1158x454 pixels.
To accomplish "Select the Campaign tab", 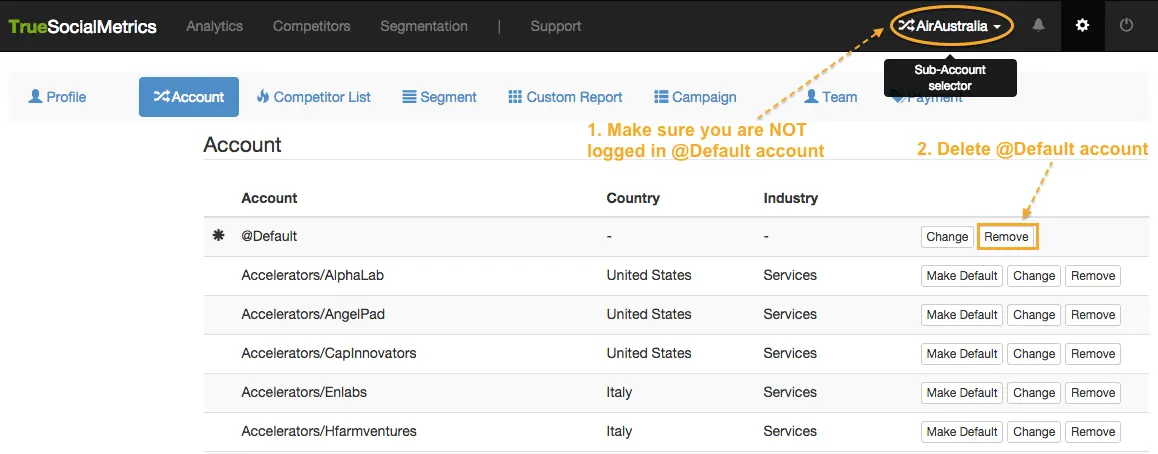I will 695,97.
